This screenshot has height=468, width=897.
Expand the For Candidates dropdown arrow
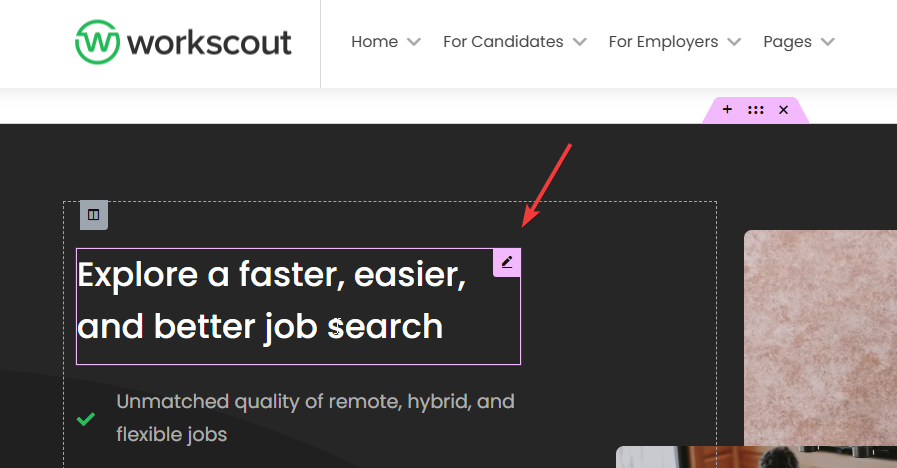coord(580,42)
